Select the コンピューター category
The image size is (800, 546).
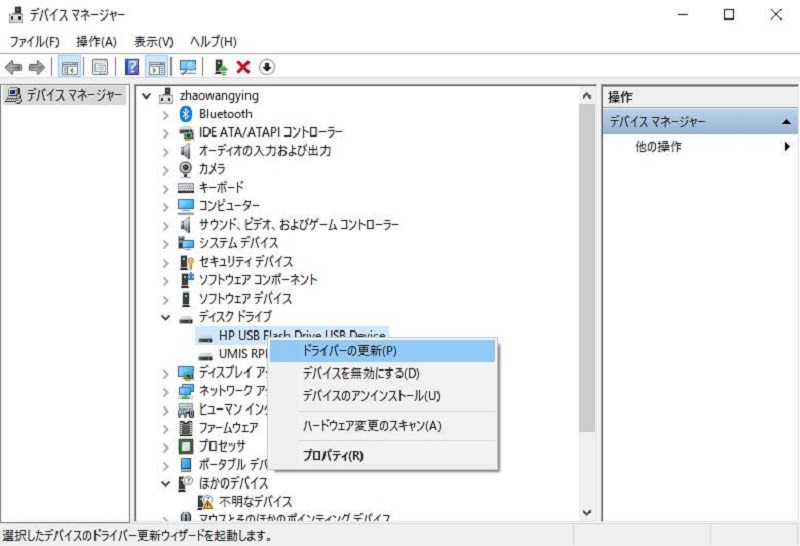229,206
